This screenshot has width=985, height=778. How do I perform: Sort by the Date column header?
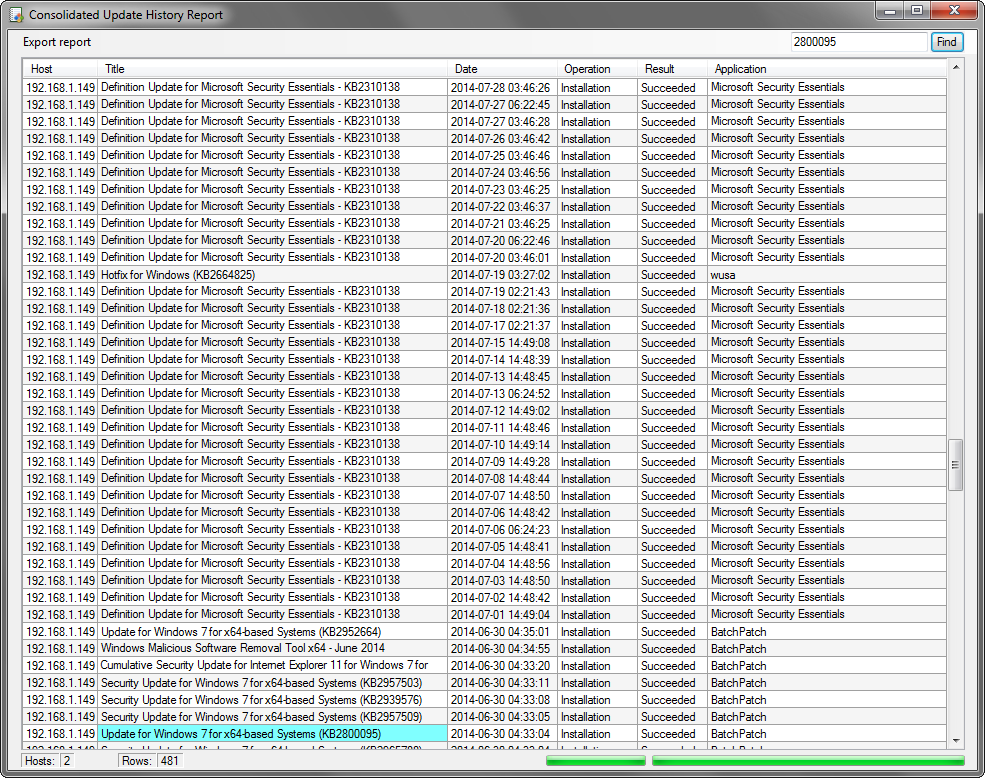(x=502, y=69)
